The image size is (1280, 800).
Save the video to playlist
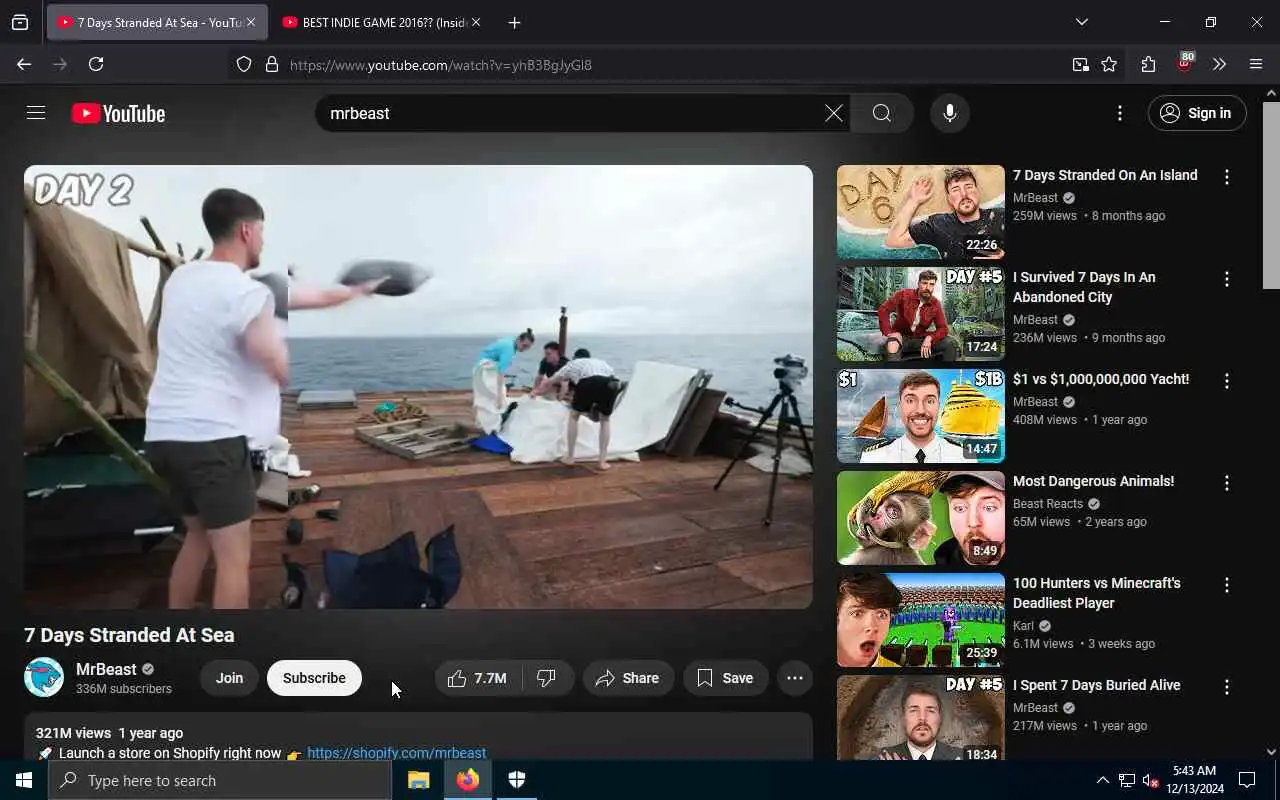click(x=726, y=678)
